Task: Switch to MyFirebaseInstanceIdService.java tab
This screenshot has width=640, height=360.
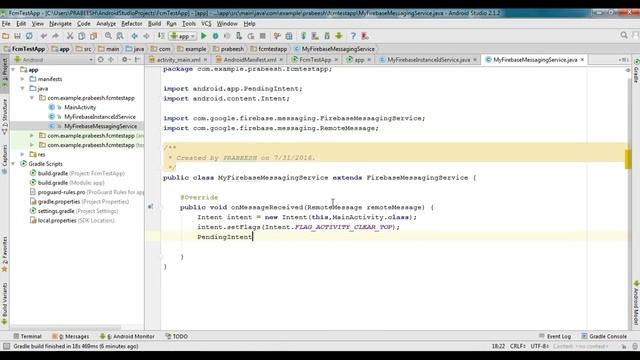Action: (428, 60)
